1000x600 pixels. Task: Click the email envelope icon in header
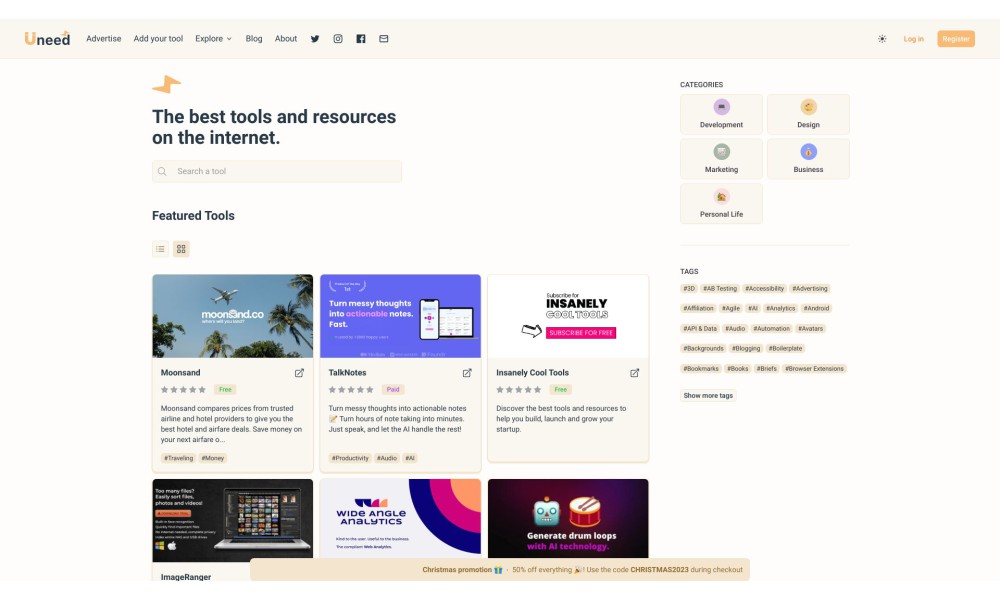pyautogui.click(x=384, y=39)
